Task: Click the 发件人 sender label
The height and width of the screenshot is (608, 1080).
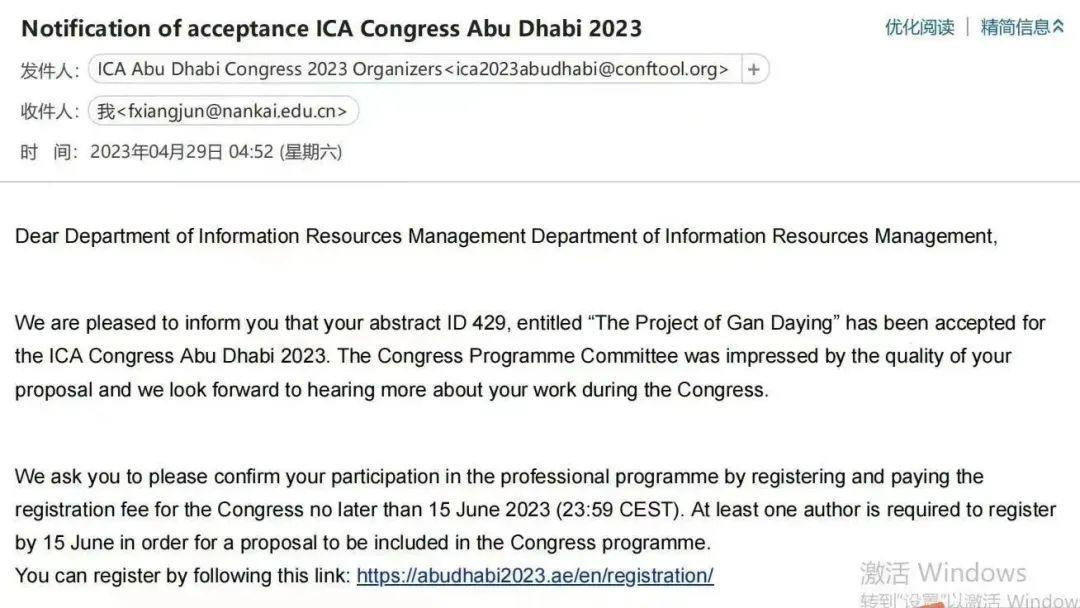Action: coord(50,70)
